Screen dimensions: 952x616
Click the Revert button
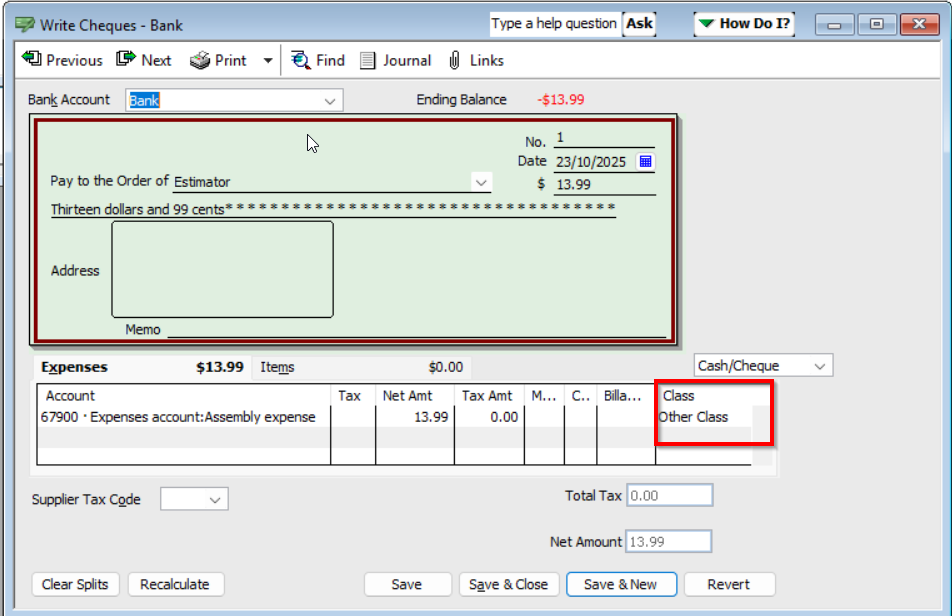729,584
